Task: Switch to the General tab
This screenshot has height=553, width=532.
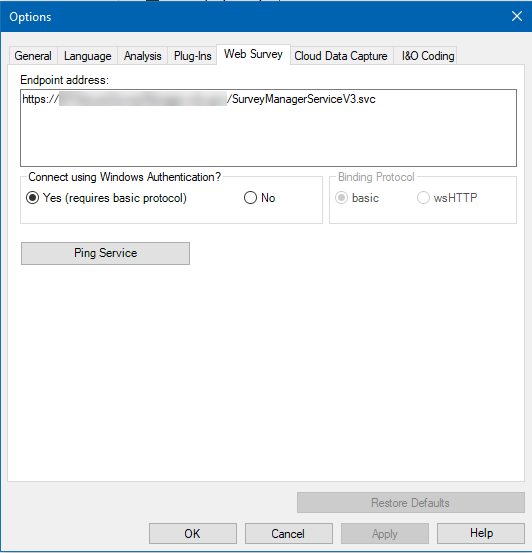Action: point(33,56)
